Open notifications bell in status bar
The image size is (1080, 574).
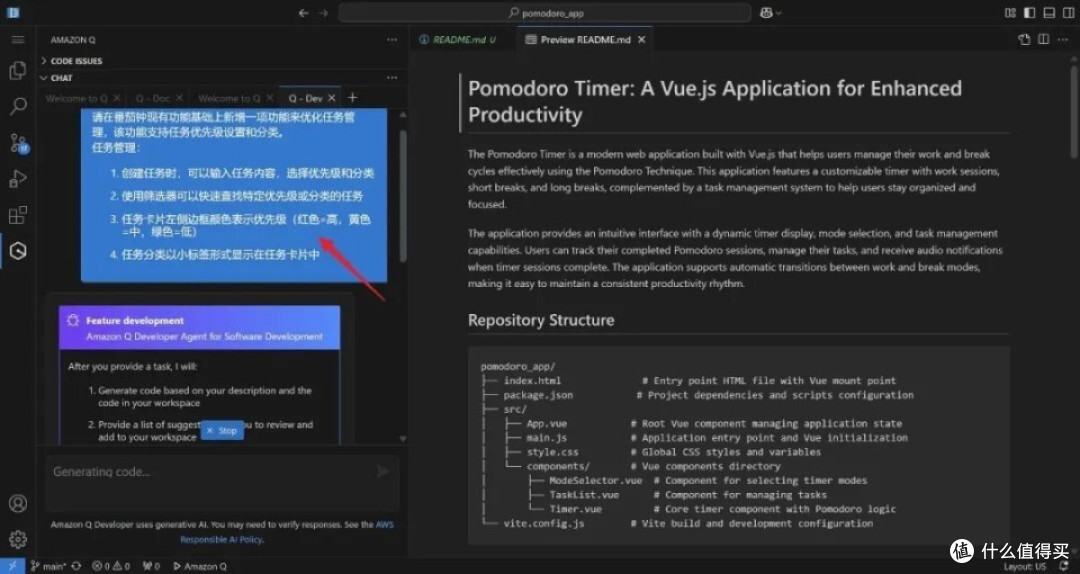click(1063, 566)
